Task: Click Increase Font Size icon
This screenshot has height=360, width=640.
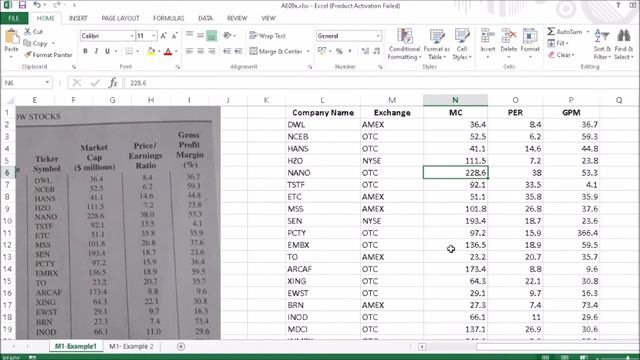Action: 163,36
